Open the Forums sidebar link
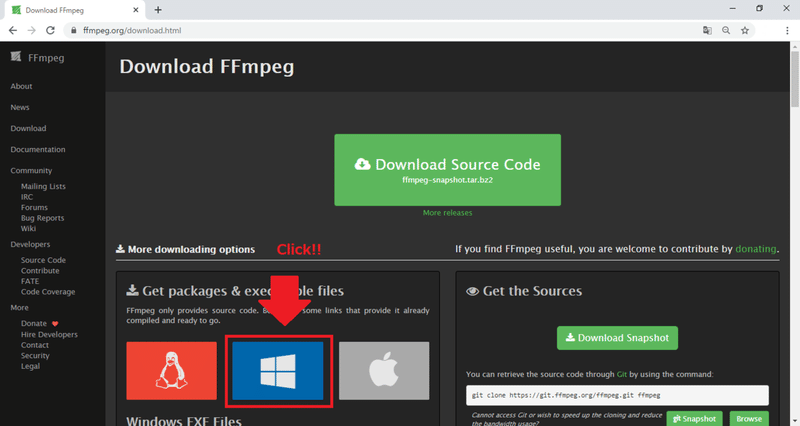 click(x=34, y=208)
